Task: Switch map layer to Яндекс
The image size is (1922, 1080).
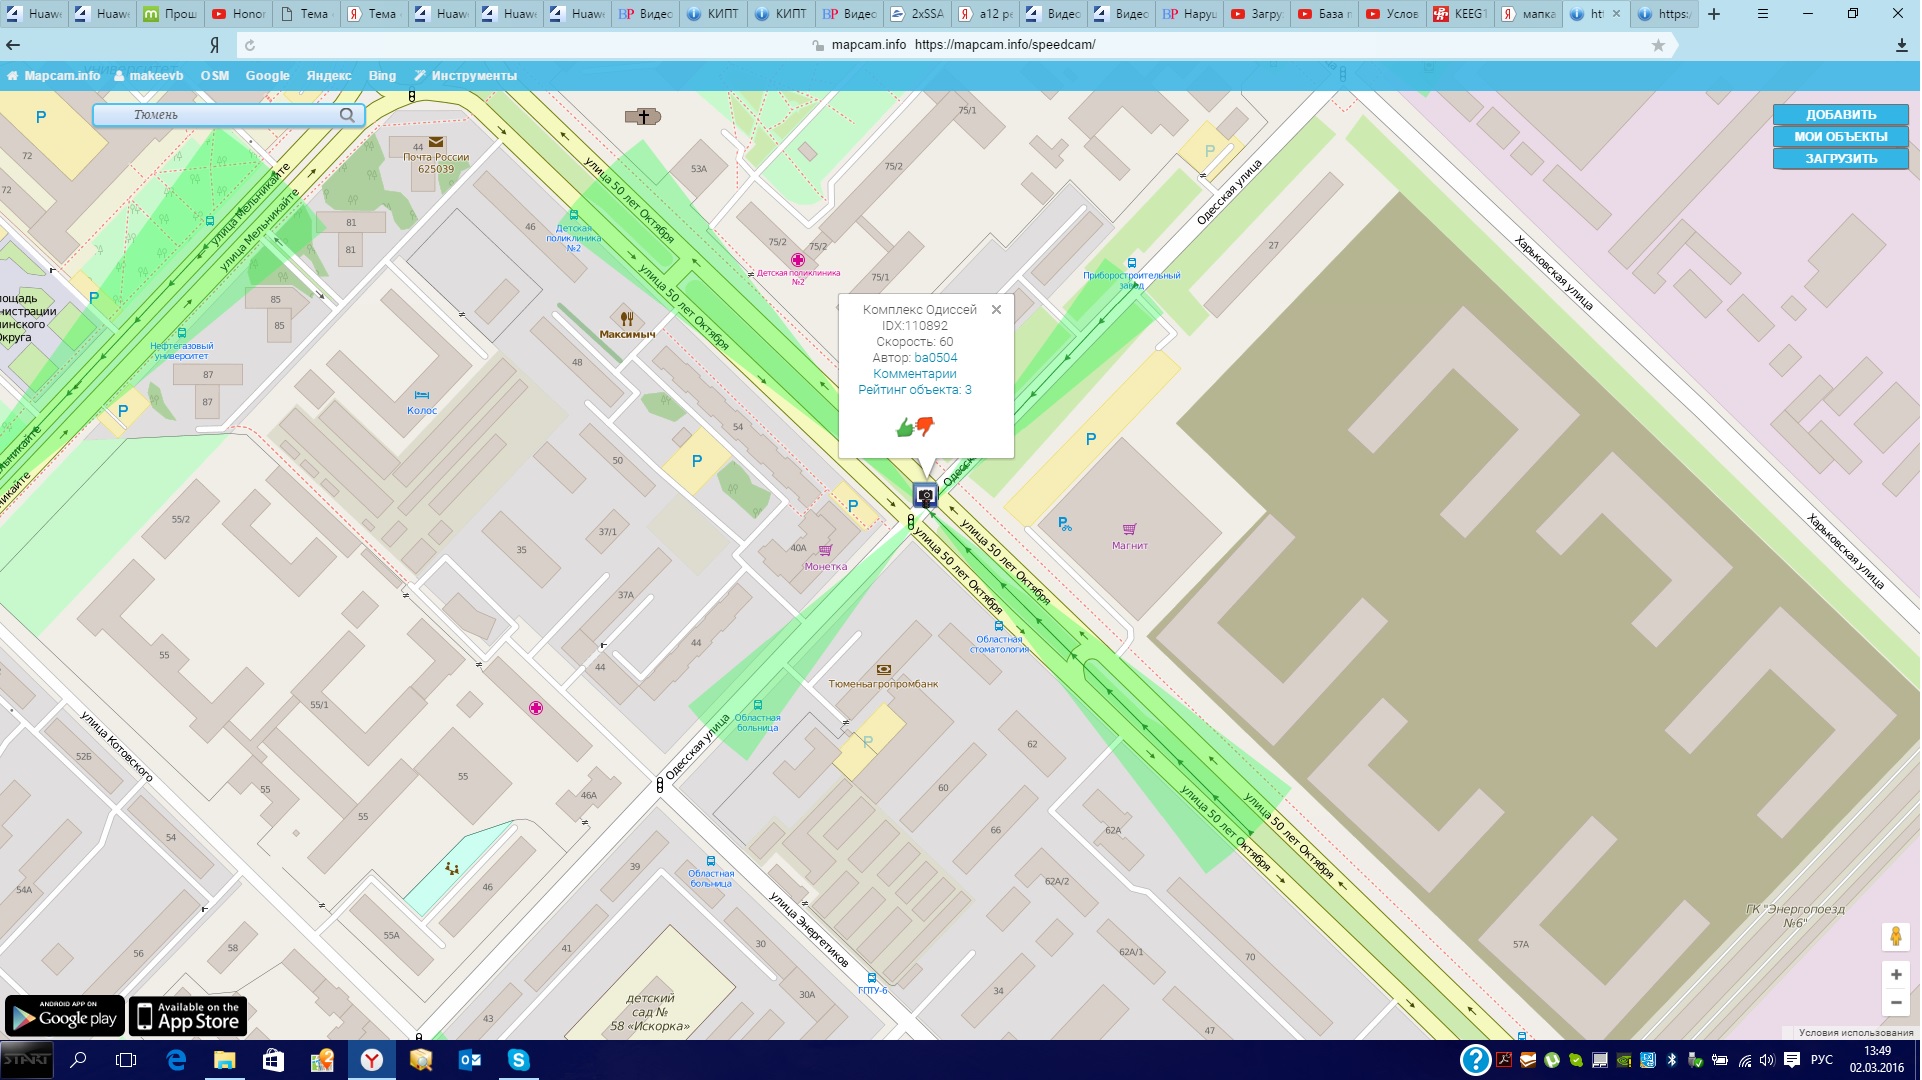Action: tap(329, 76)
